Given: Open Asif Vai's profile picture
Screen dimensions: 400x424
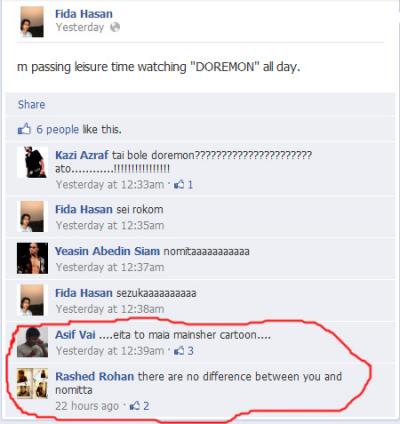Looking at the screenshot, I should point(32,342).
